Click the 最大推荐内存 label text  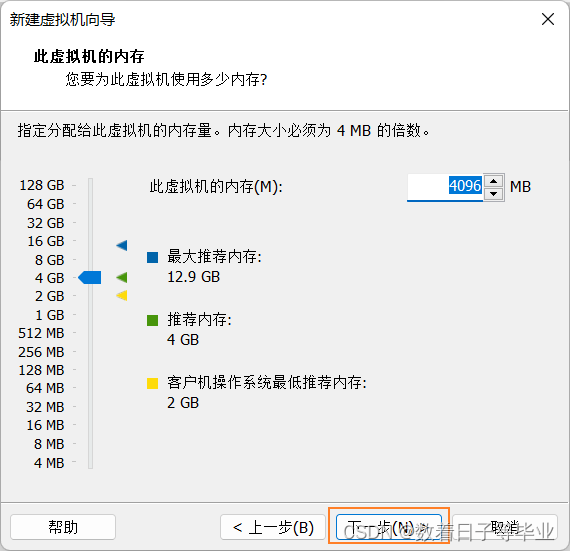214,257
